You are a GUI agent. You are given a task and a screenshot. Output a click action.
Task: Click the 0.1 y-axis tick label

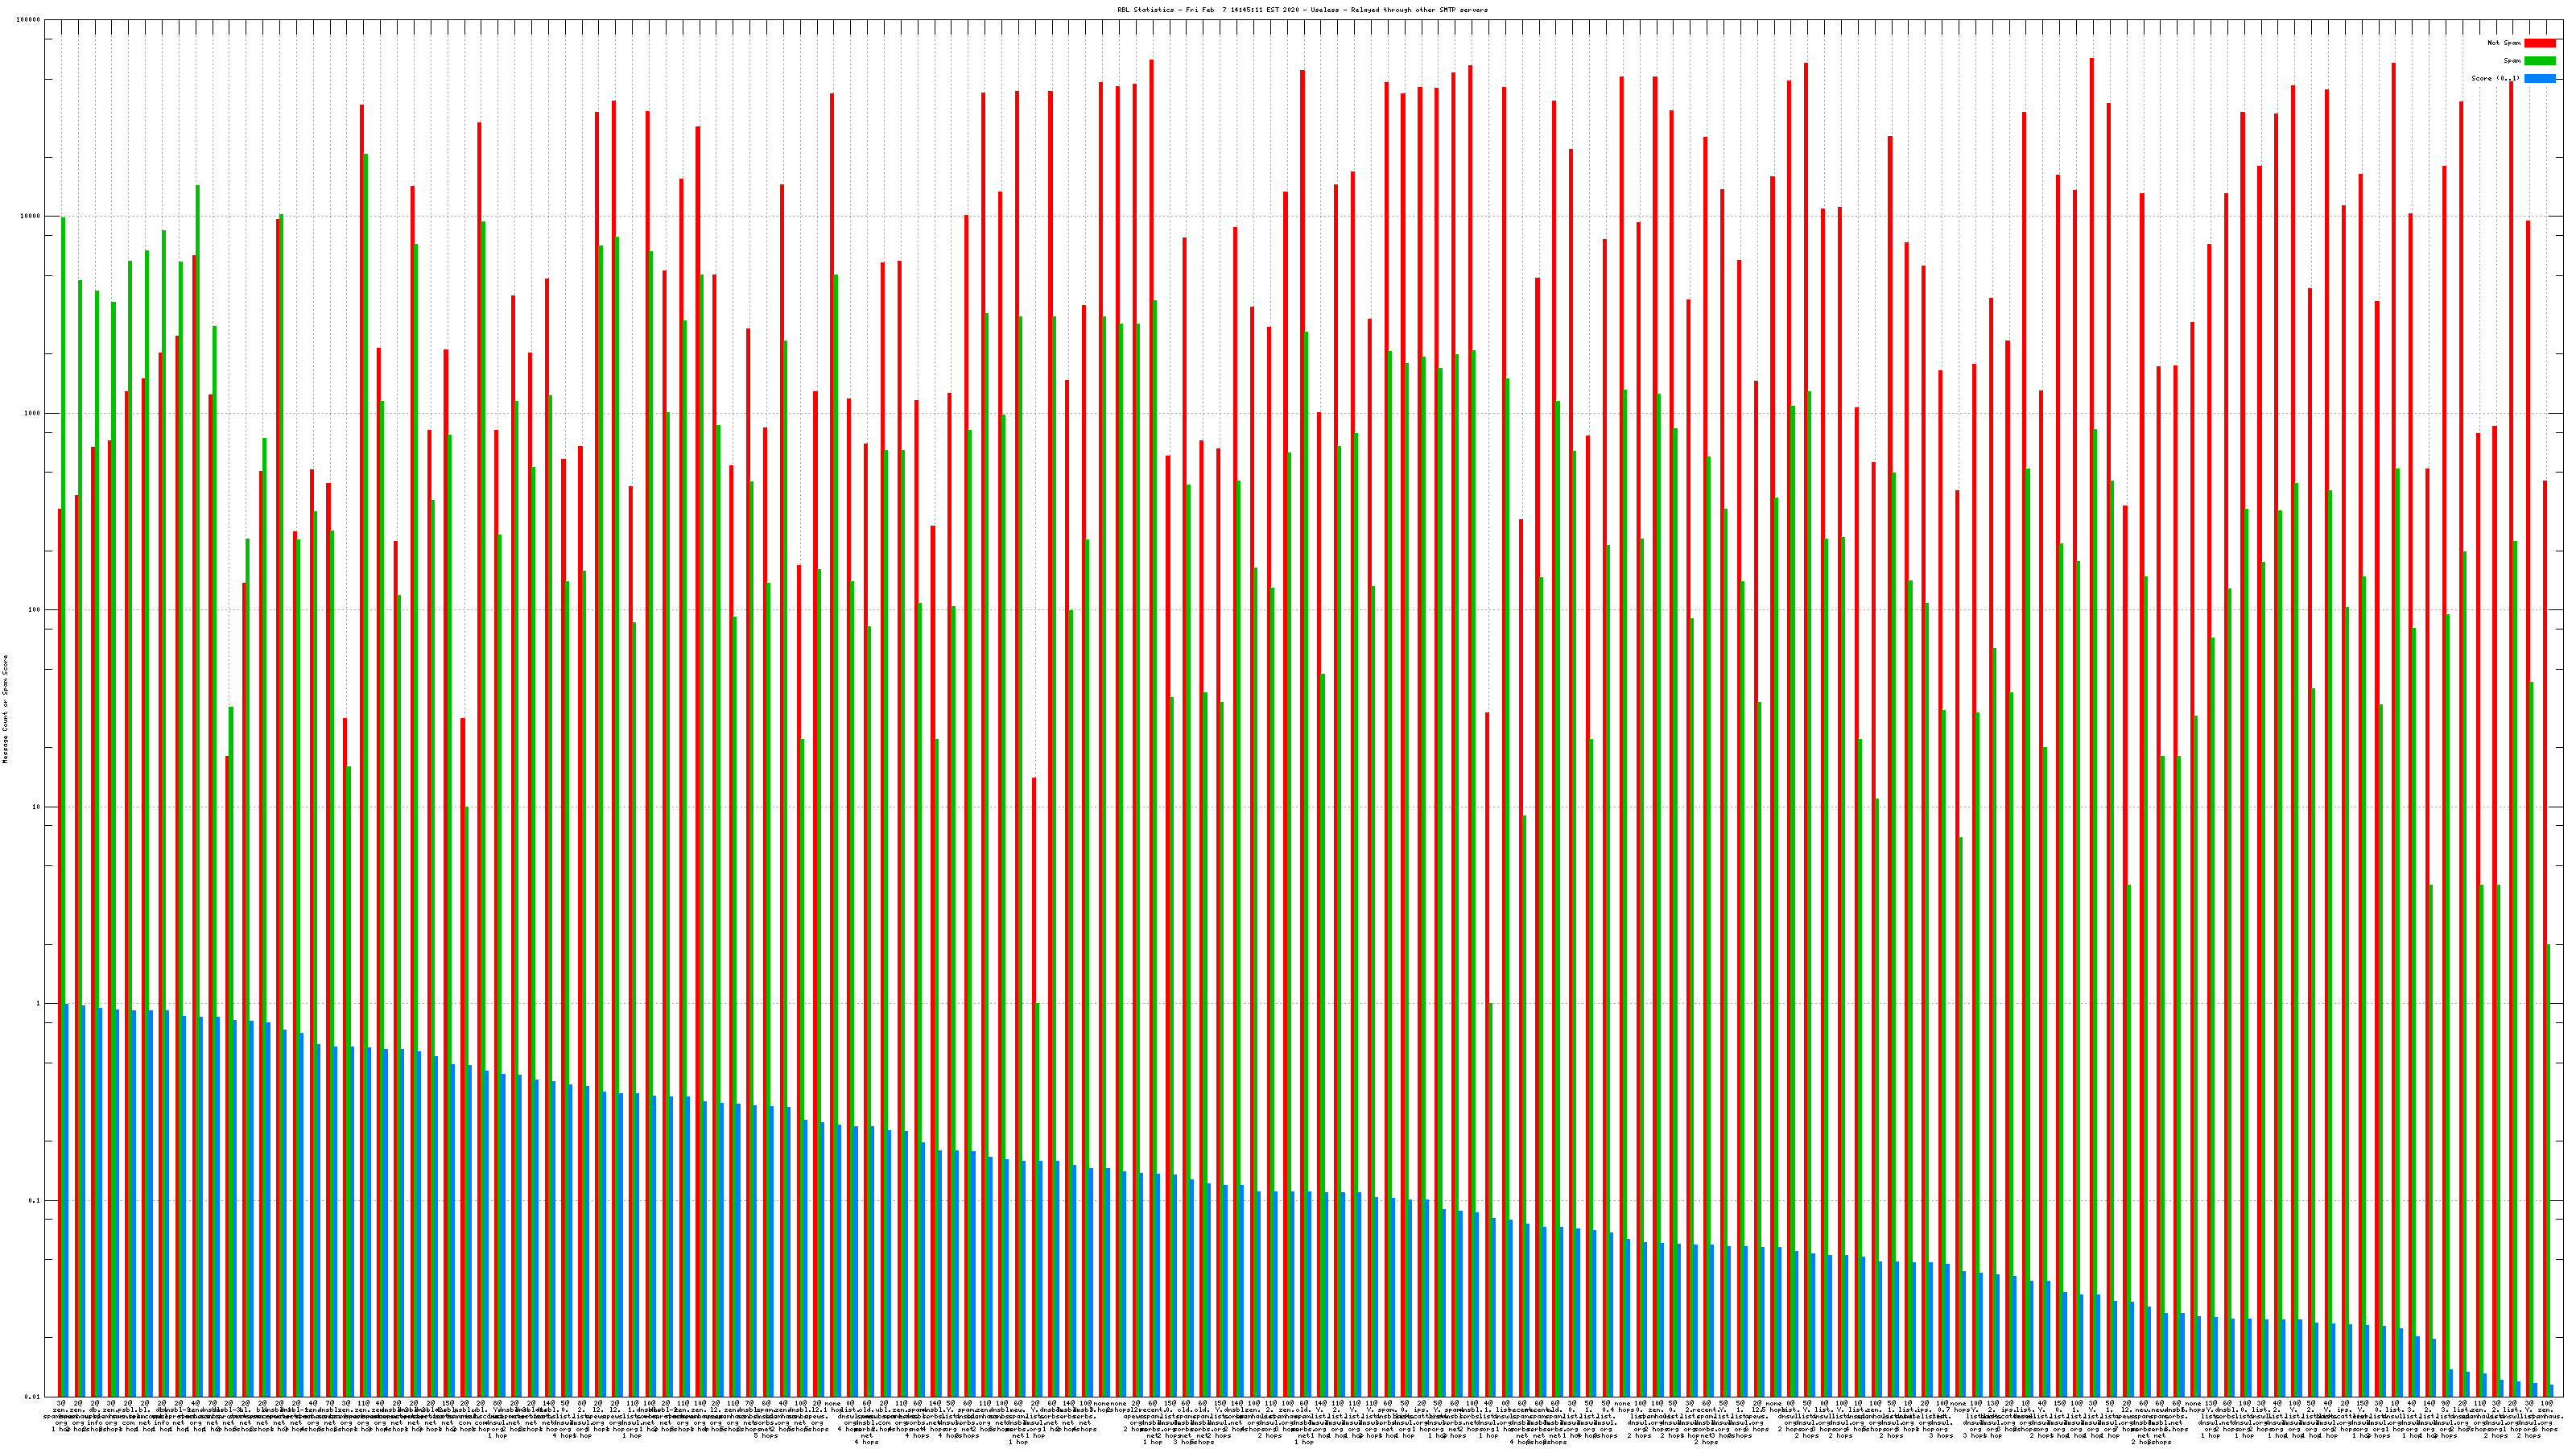(x=35, y=1200)
